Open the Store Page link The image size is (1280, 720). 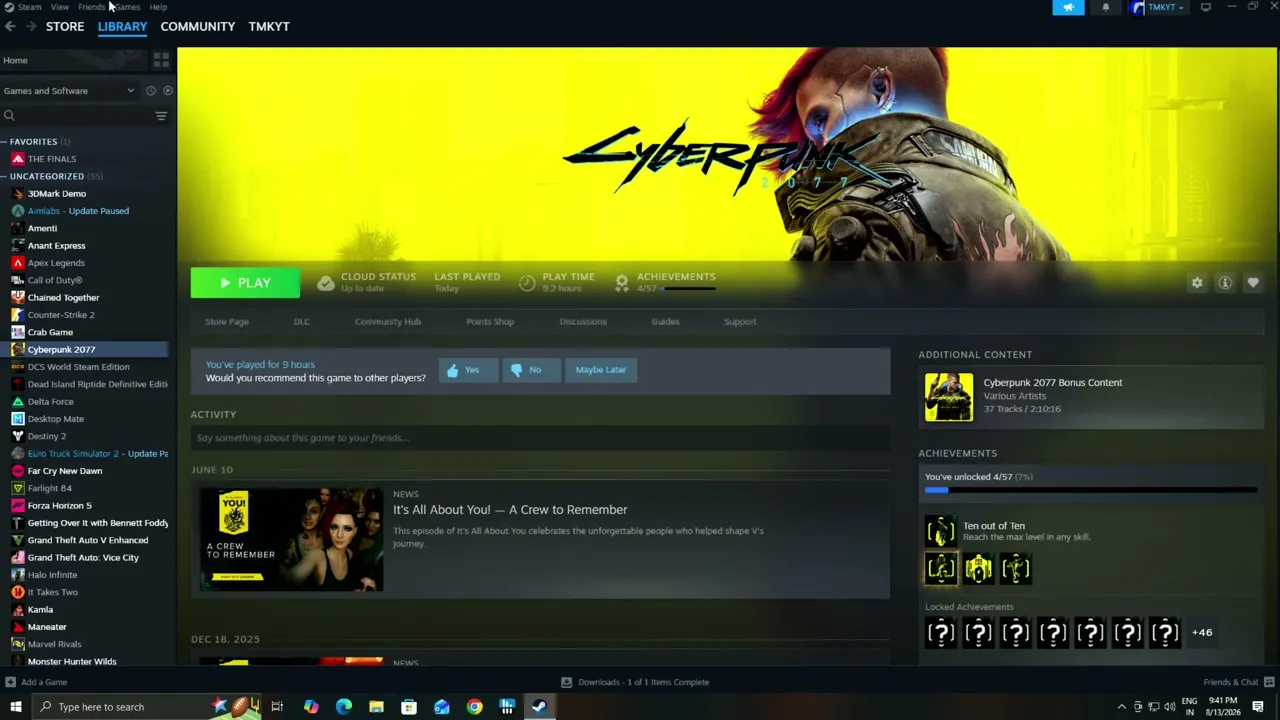[227, 322]
